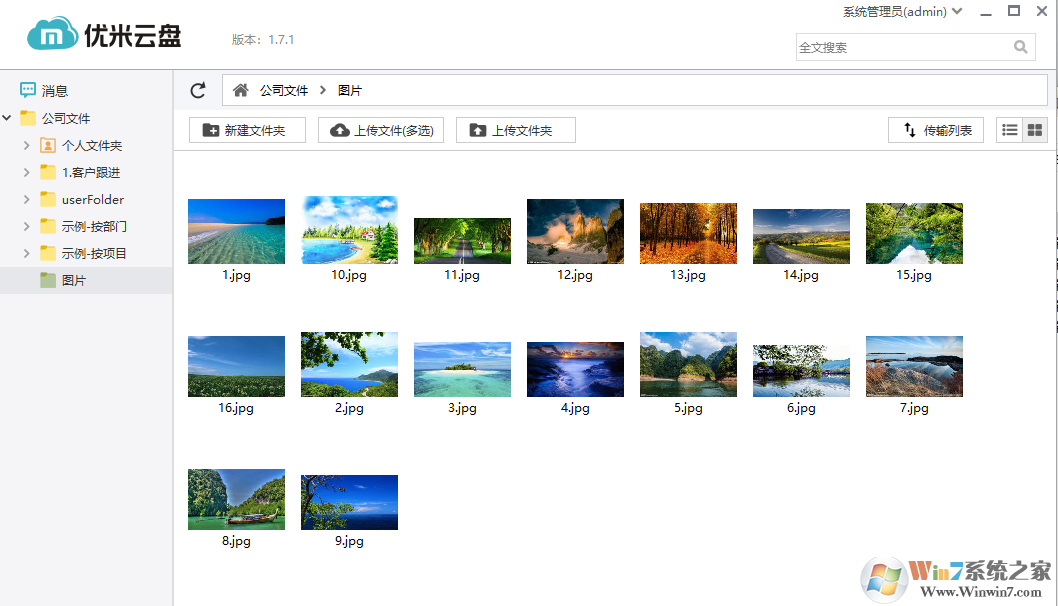Expand the userFolder tree node

pos(27,198)
